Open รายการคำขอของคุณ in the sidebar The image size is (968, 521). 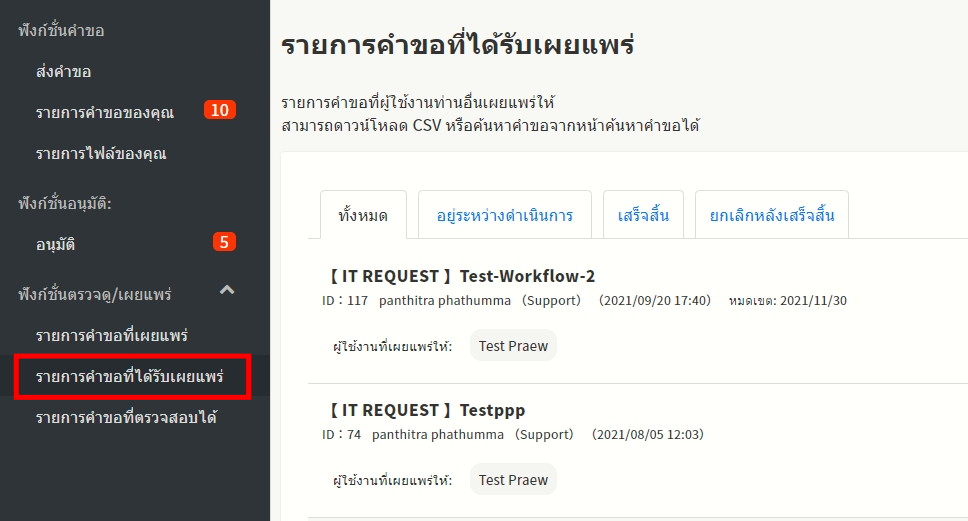click(104, 112)
